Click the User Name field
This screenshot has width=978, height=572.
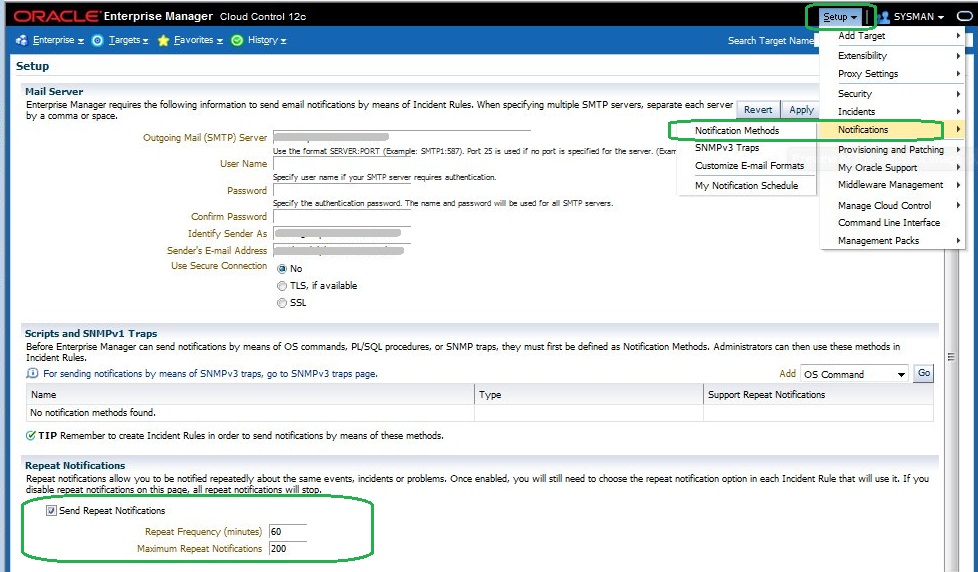(342, 164)
